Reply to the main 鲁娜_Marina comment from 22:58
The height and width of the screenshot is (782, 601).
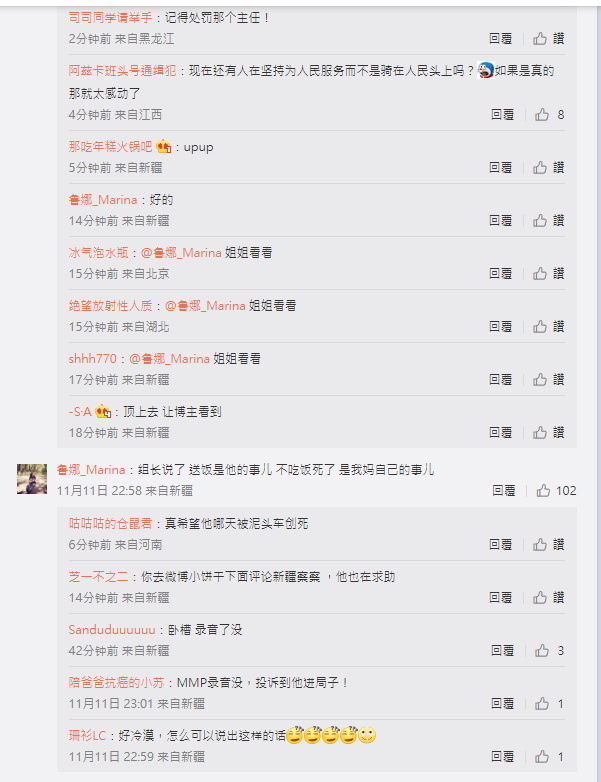[x=504, y=491]
